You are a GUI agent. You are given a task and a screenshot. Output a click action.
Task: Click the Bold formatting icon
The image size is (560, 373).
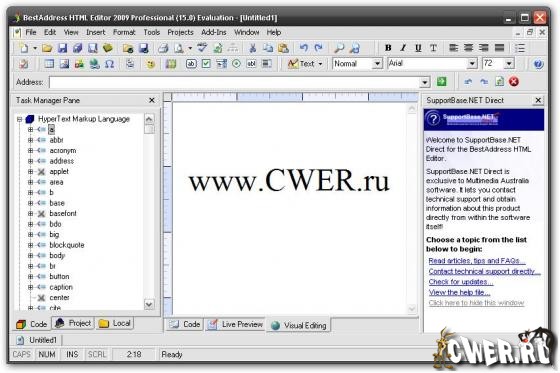click(x=388, y=48)
